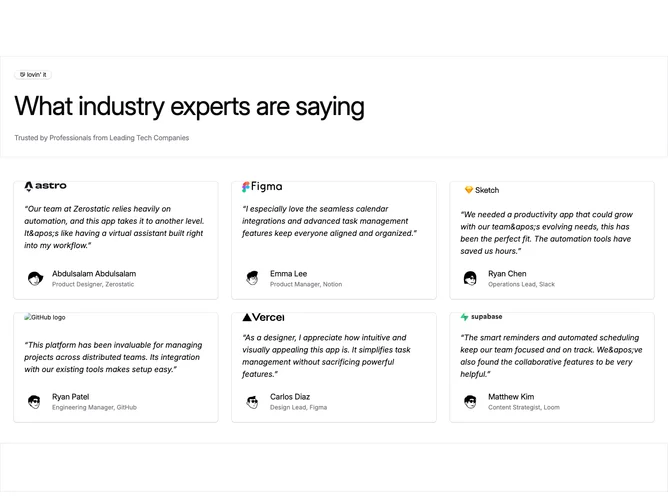The image size is (668, 501).
Task: Click Carlos Diaz's avatar icon
Action: [x=253, y=402]
